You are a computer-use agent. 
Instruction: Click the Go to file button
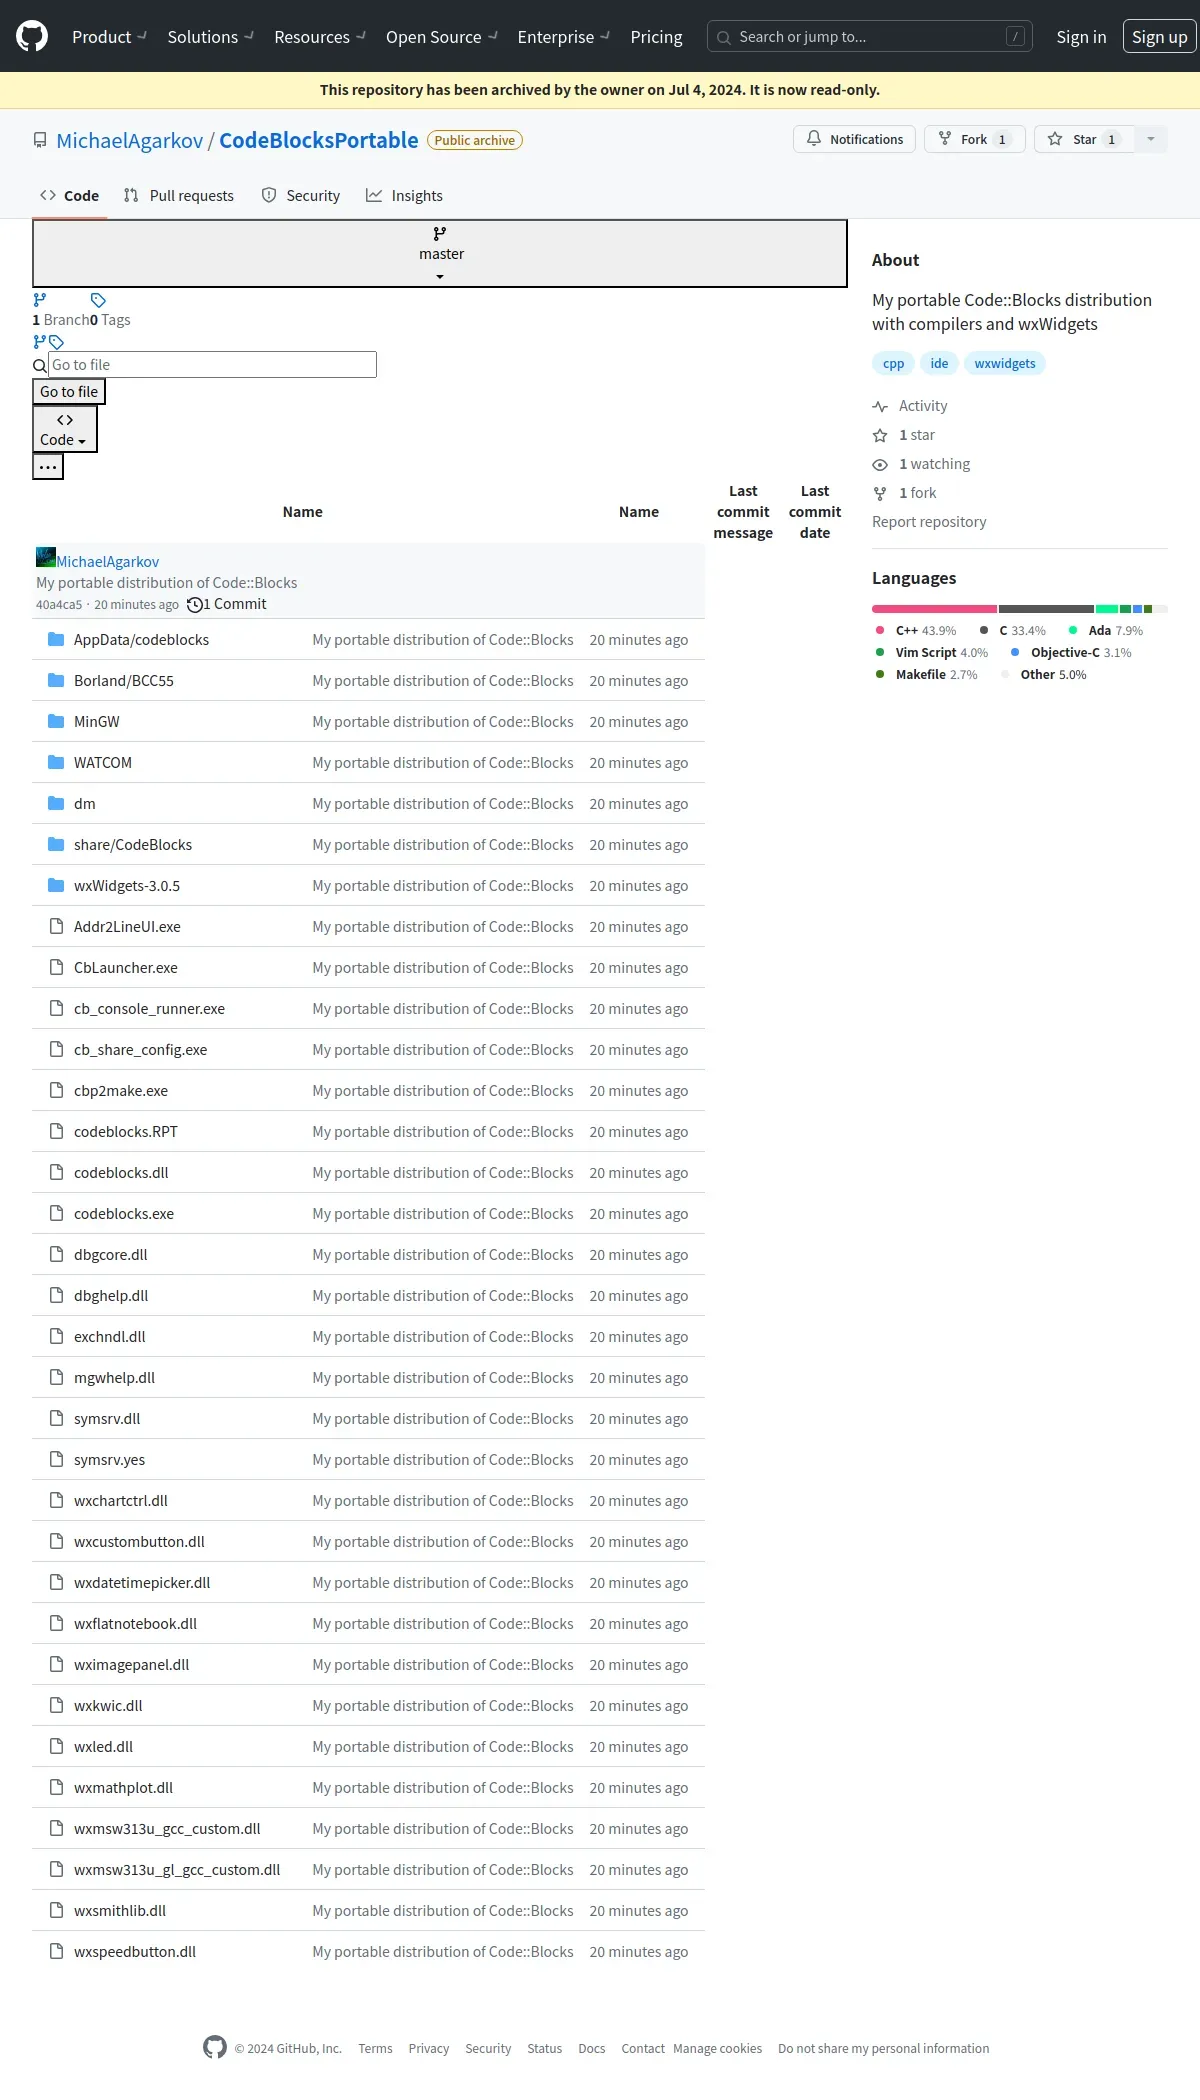pyautogui.click(x=69, y=392)
